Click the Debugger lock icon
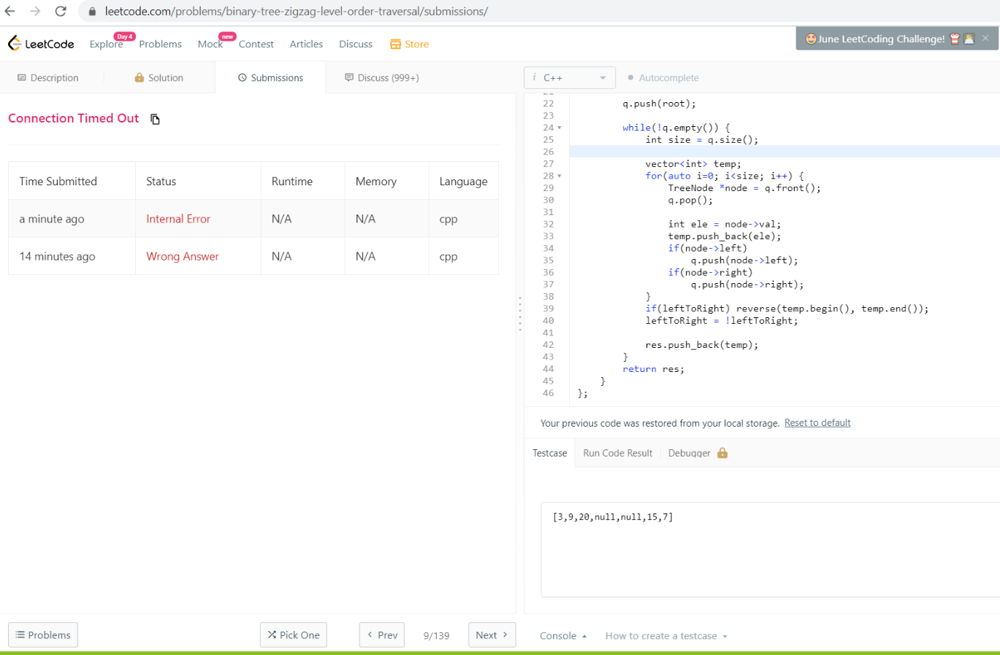Screen dimensions: 1000x655 722,453
